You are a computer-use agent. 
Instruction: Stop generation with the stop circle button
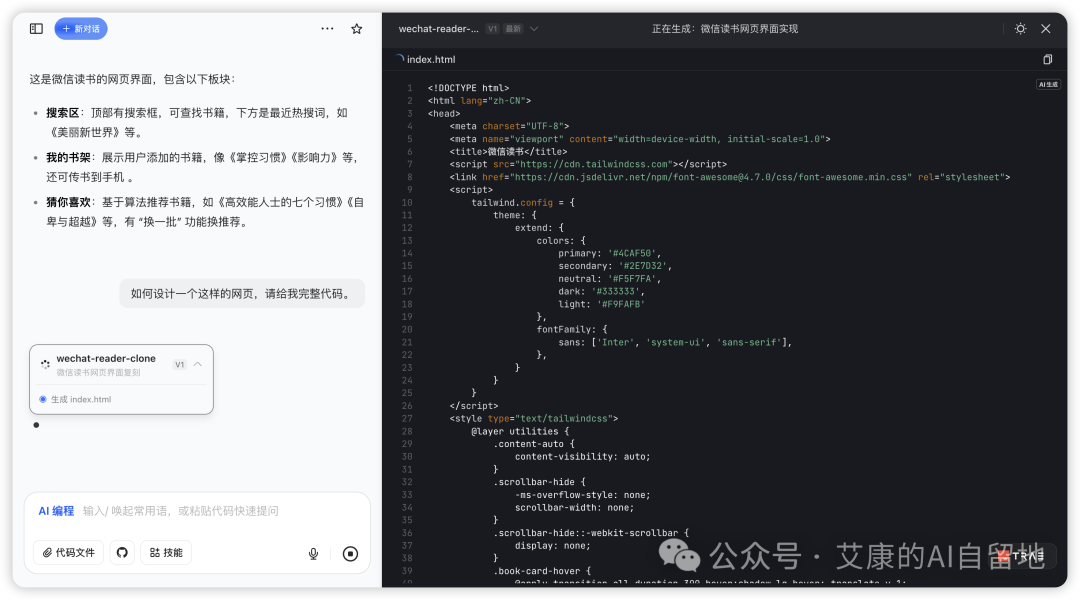pos(351,554)
